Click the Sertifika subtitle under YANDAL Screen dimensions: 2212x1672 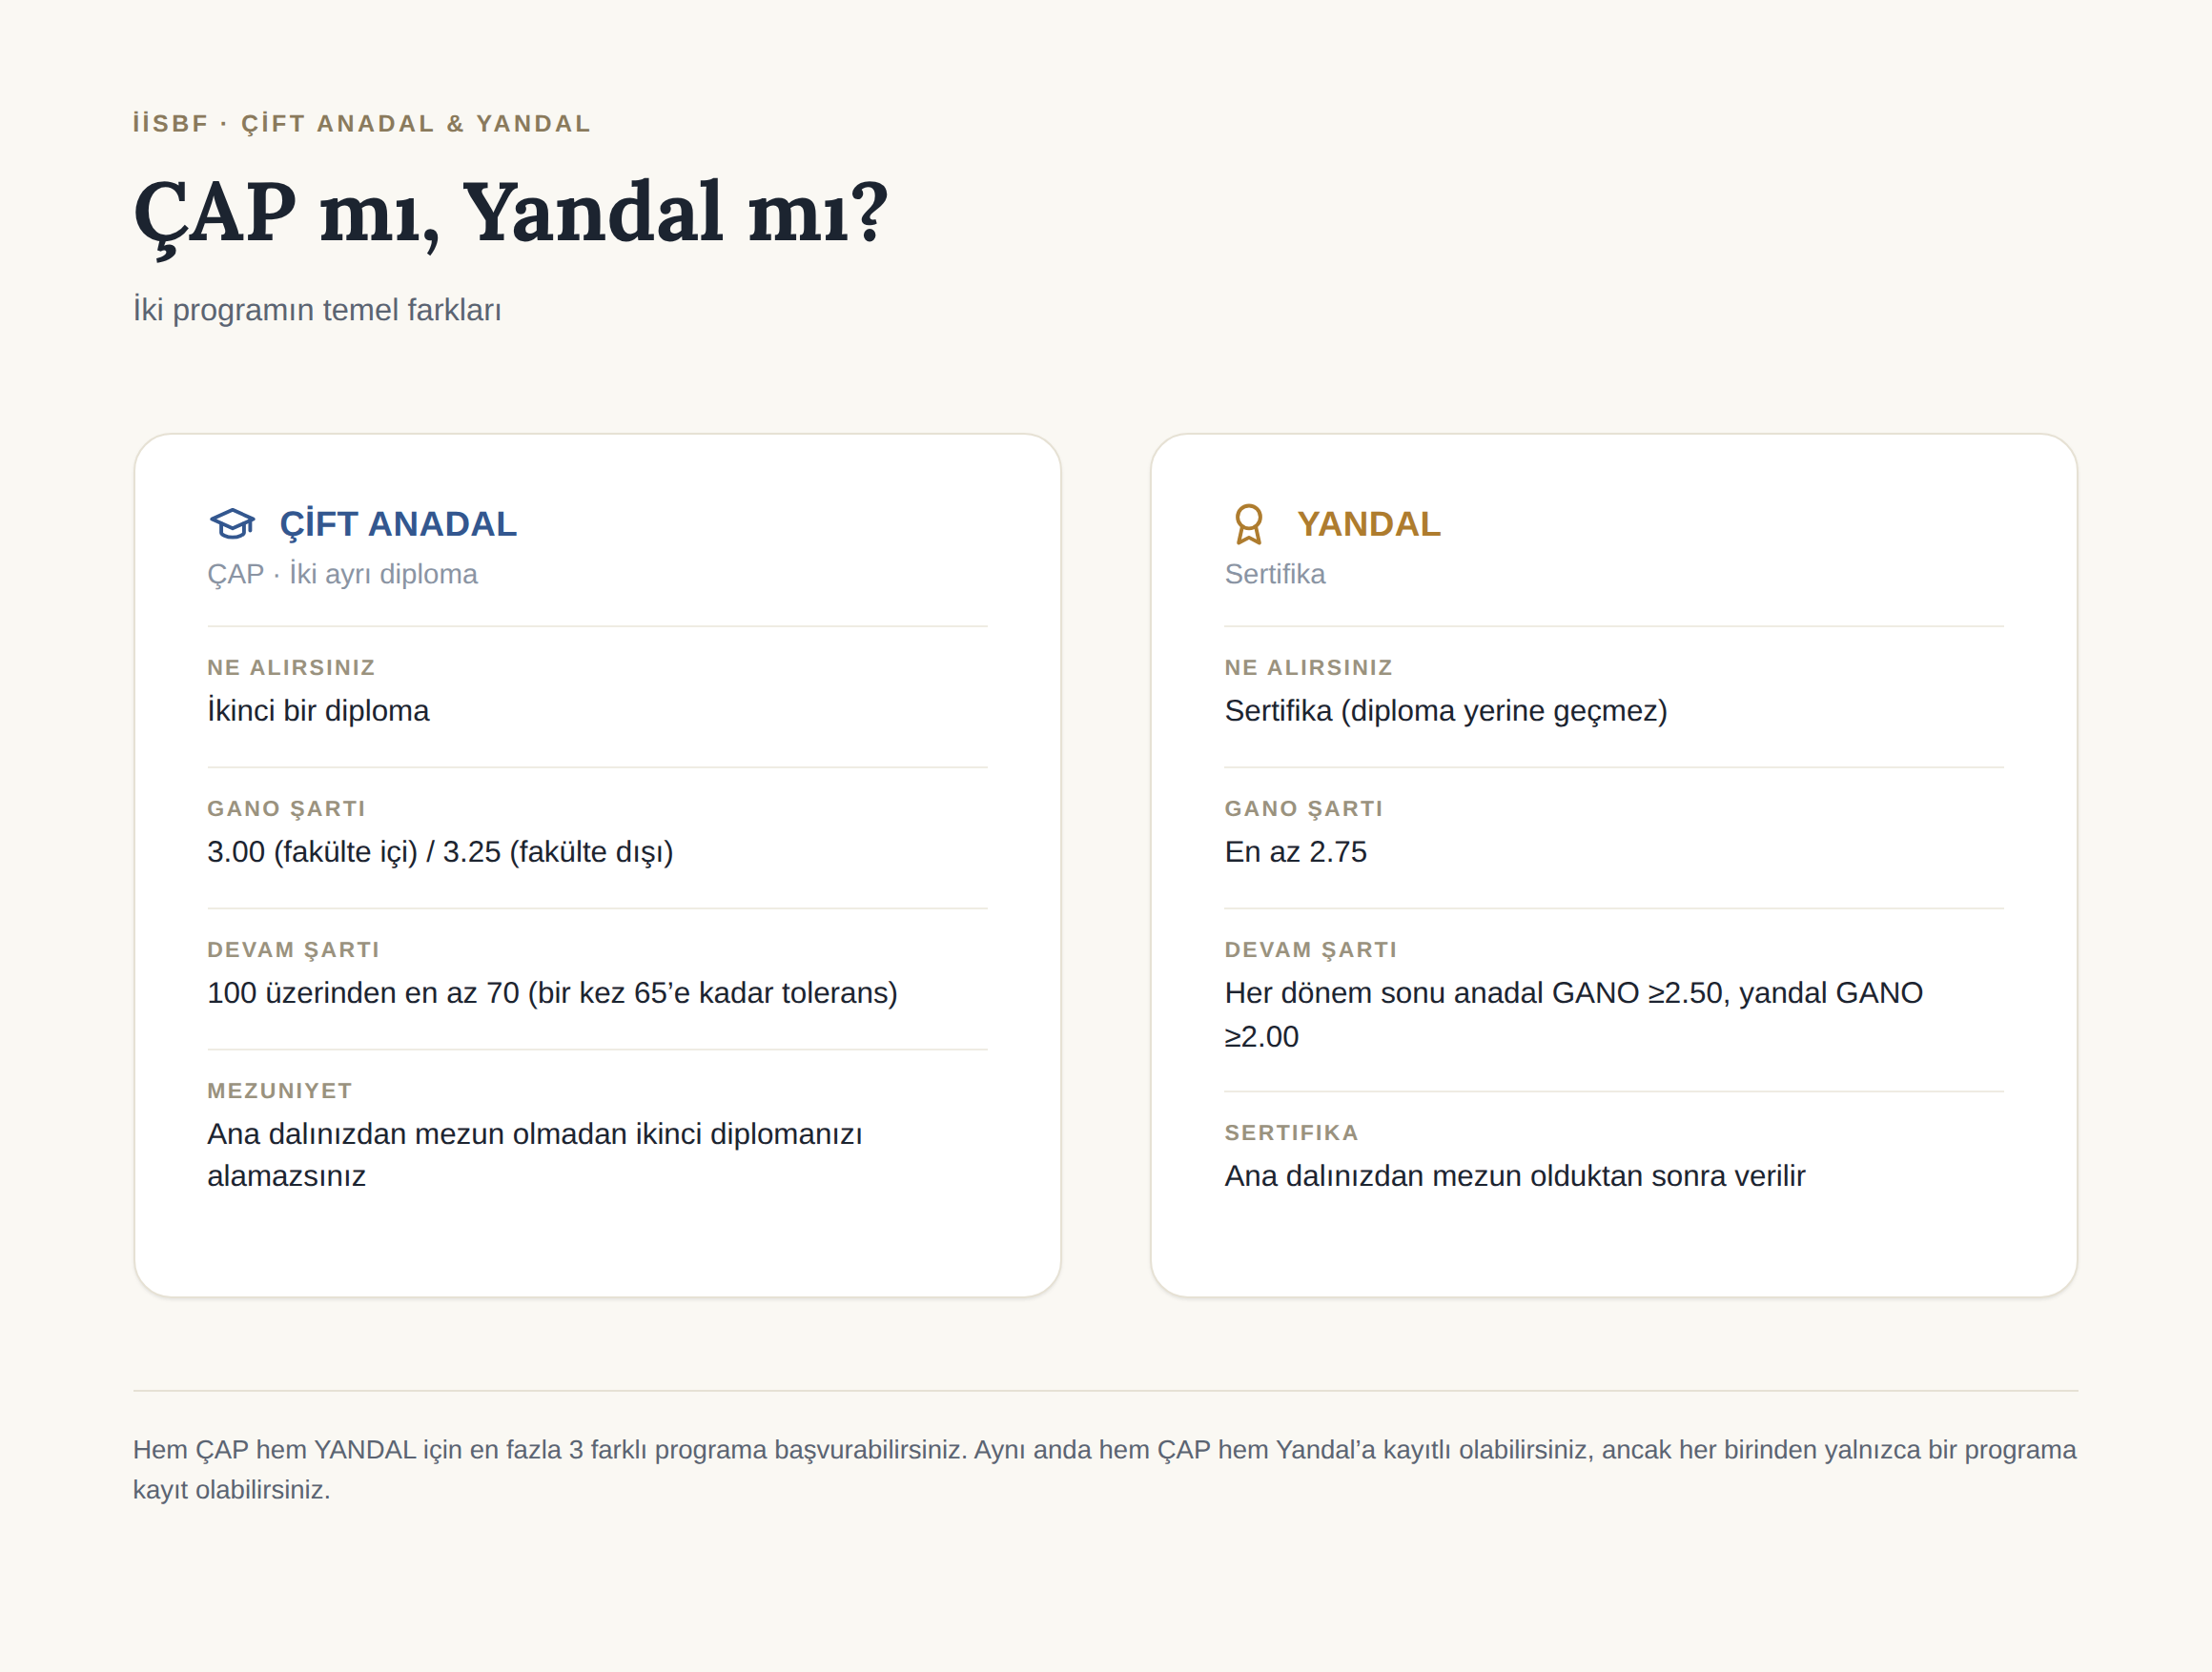[1275, 574]
